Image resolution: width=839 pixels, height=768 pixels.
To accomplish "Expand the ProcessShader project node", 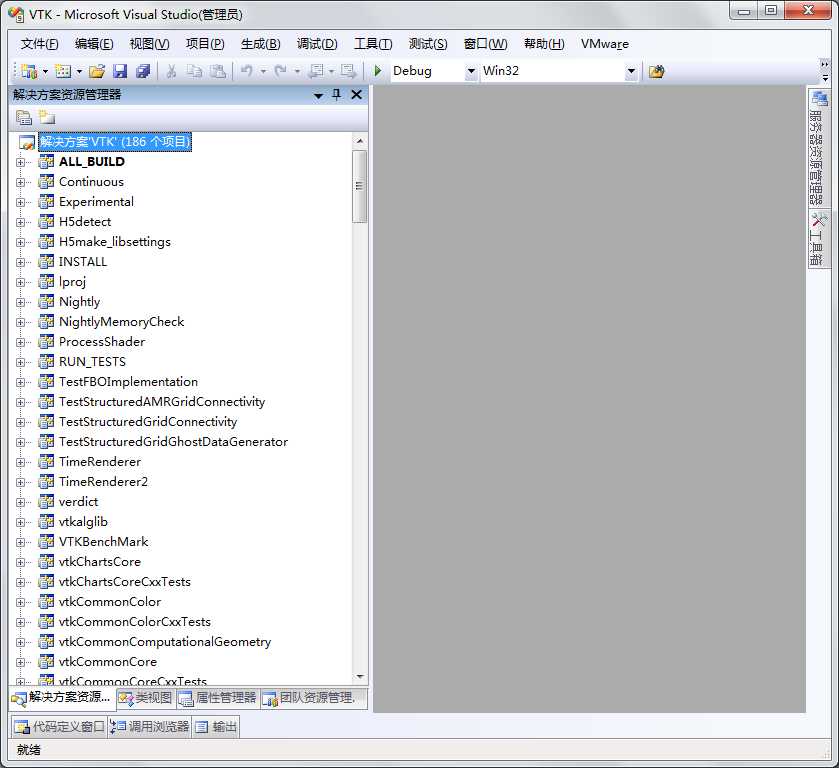I will pos(20,342).
